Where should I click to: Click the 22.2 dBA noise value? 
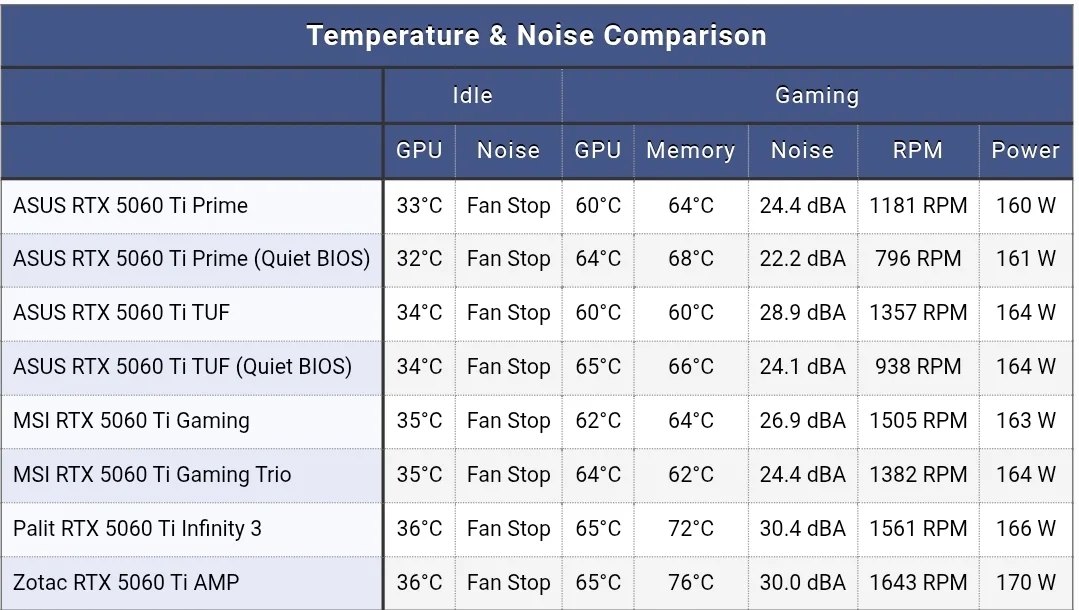(802, 259)
